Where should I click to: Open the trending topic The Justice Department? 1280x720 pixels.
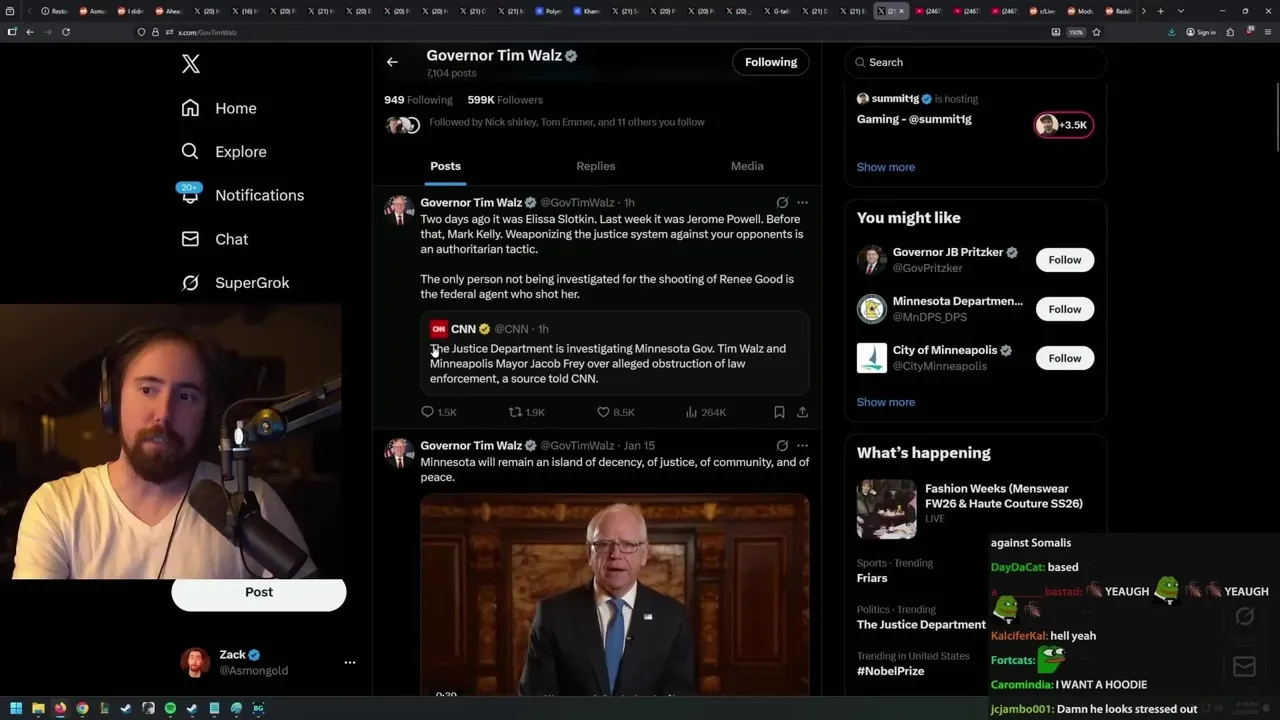(x=921, y=625)
